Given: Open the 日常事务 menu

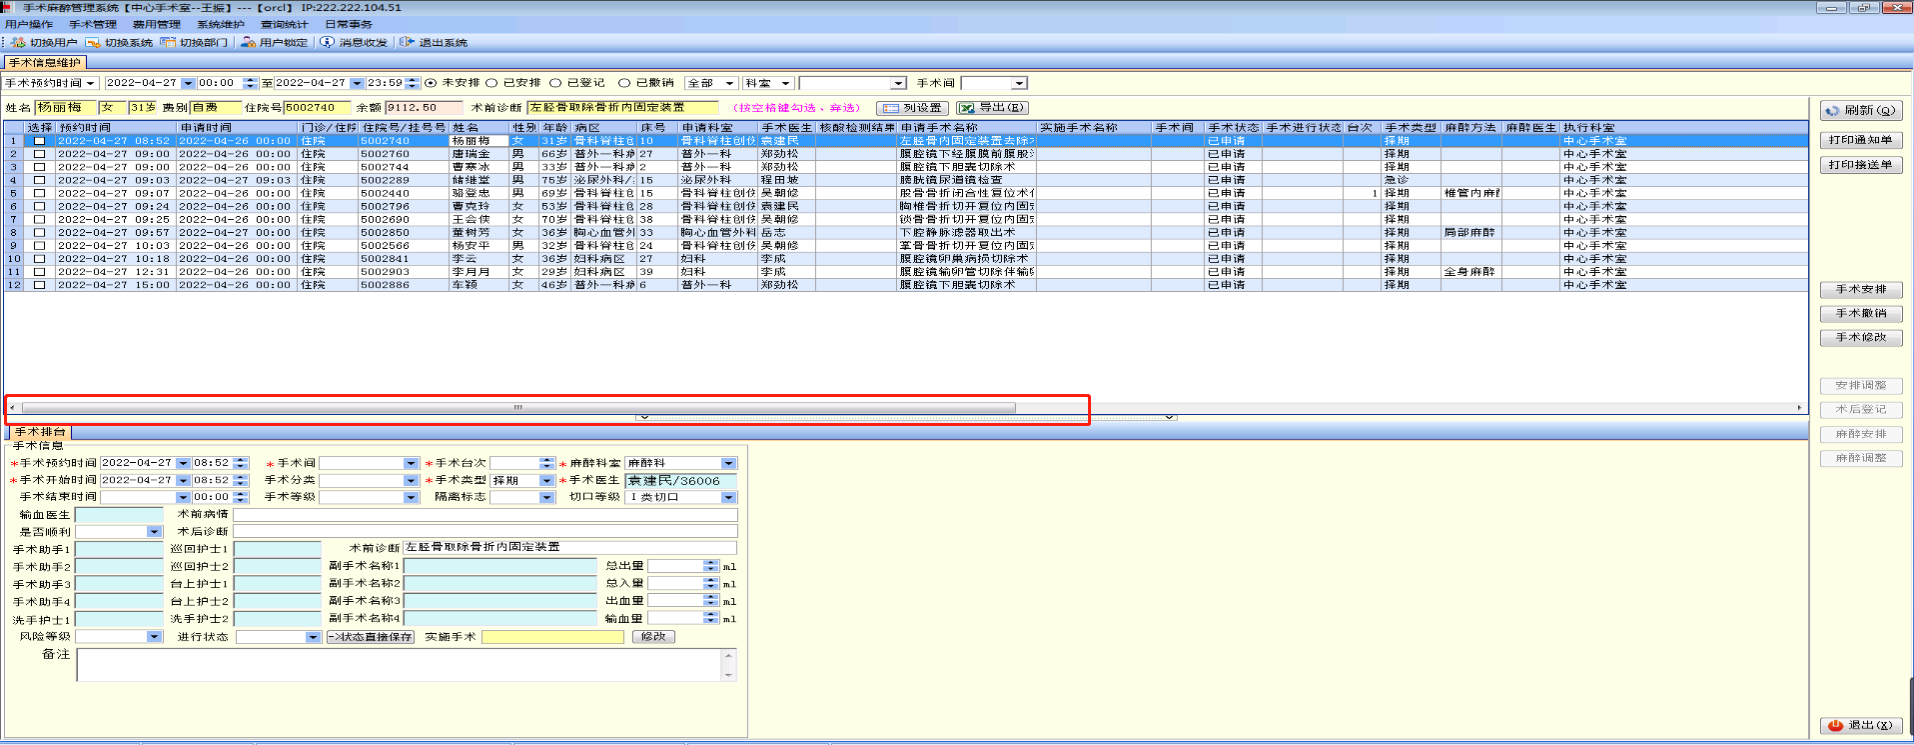Looking at the screenshot, I should pos(349,24).
